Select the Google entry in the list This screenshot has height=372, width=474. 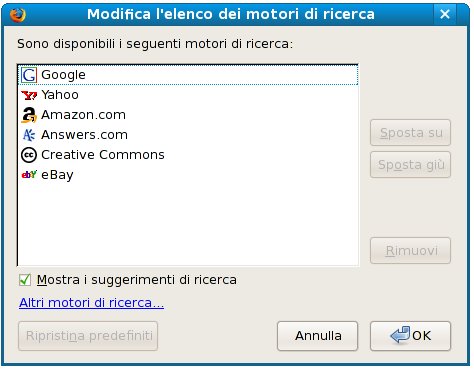pyautogui.click(x=188, y=75)
